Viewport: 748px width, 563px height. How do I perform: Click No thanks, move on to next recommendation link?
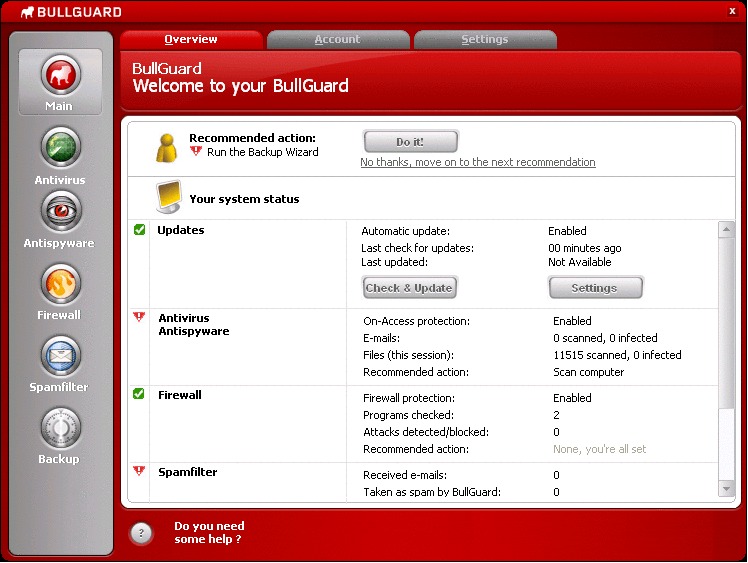coord(478,162)
